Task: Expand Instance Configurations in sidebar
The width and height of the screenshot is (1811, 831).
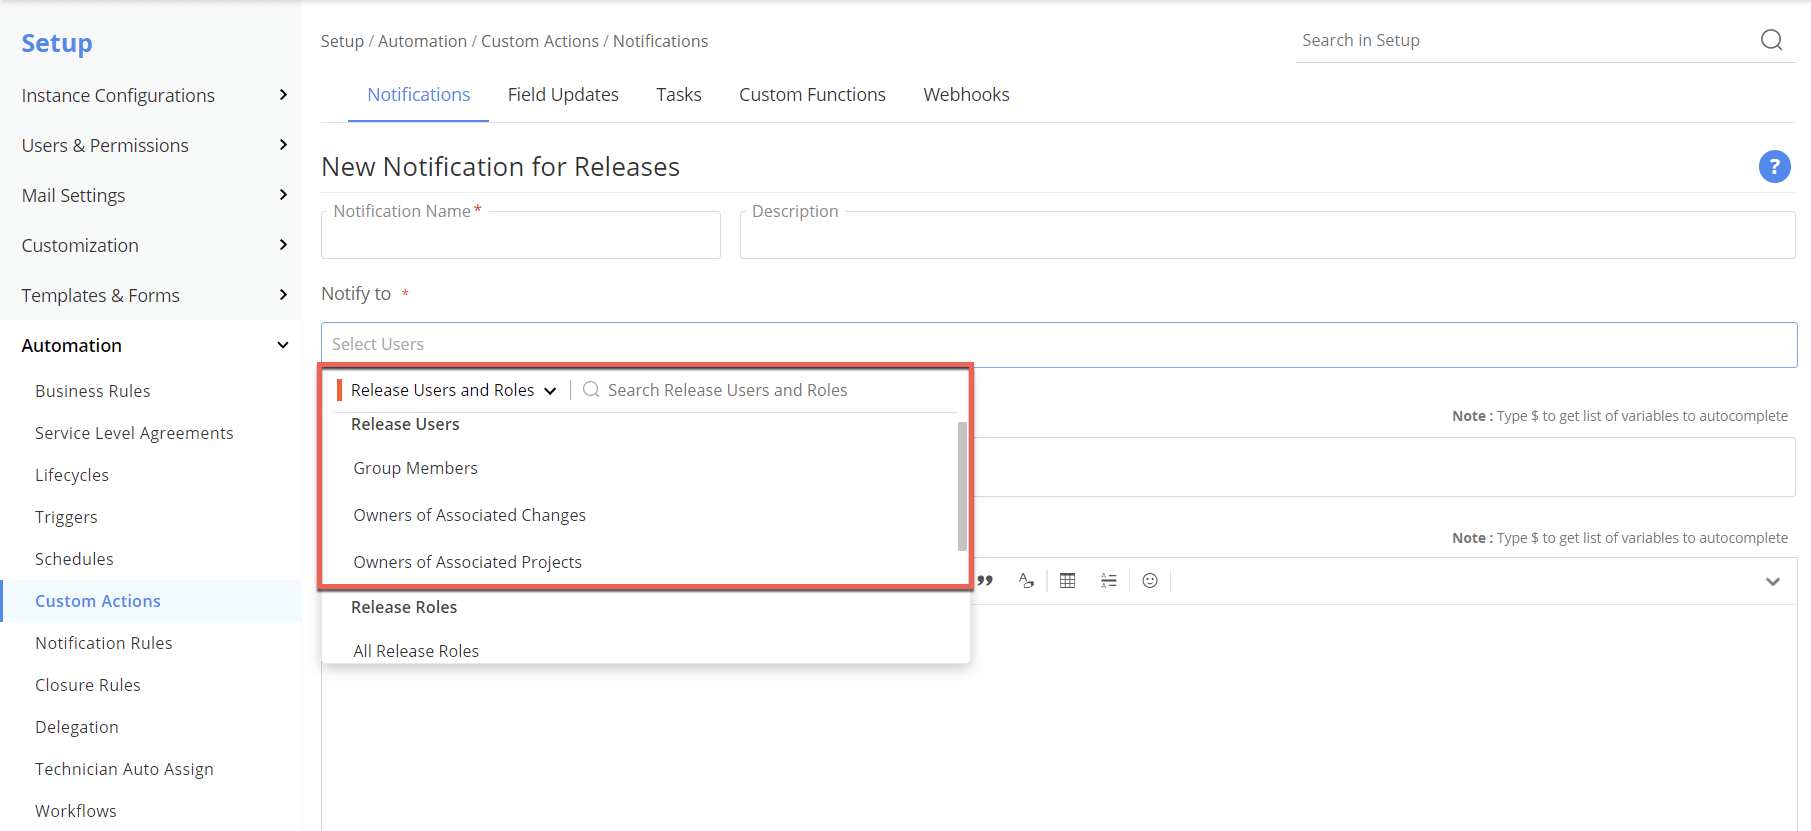Action: pyautogui.click(x=283, y=95)
